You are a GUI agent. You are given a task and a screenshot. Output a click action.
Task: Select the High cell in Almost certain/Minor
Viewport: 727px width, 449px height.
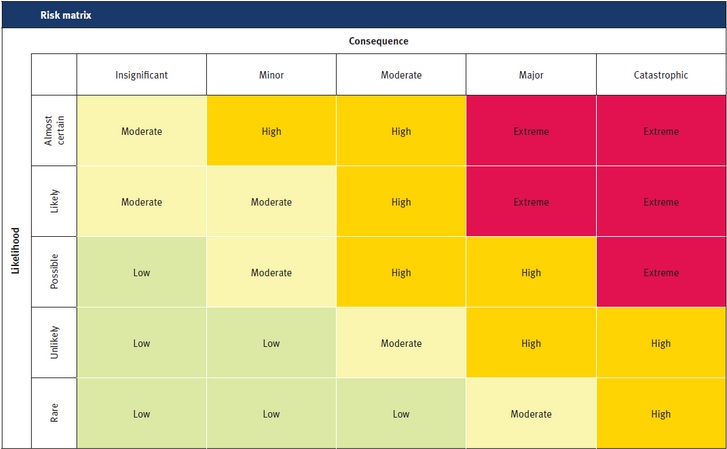(271, 131)
